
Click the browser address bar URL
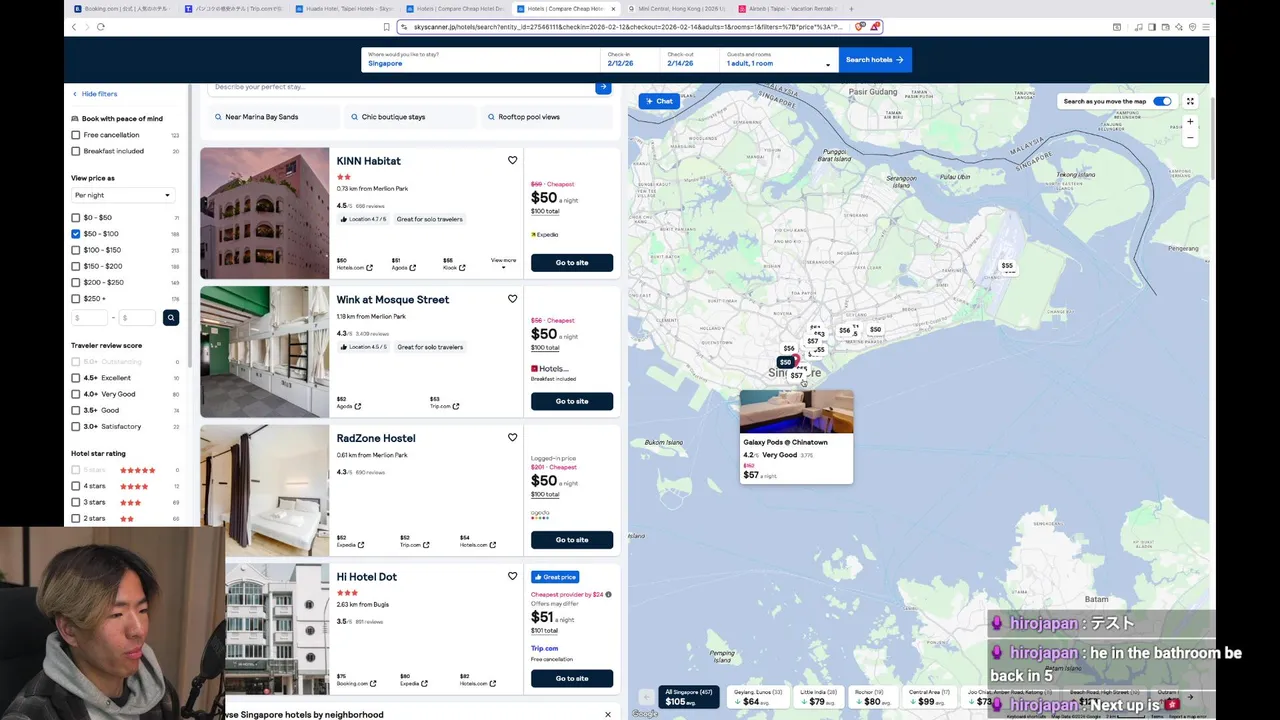pos(628,27)
